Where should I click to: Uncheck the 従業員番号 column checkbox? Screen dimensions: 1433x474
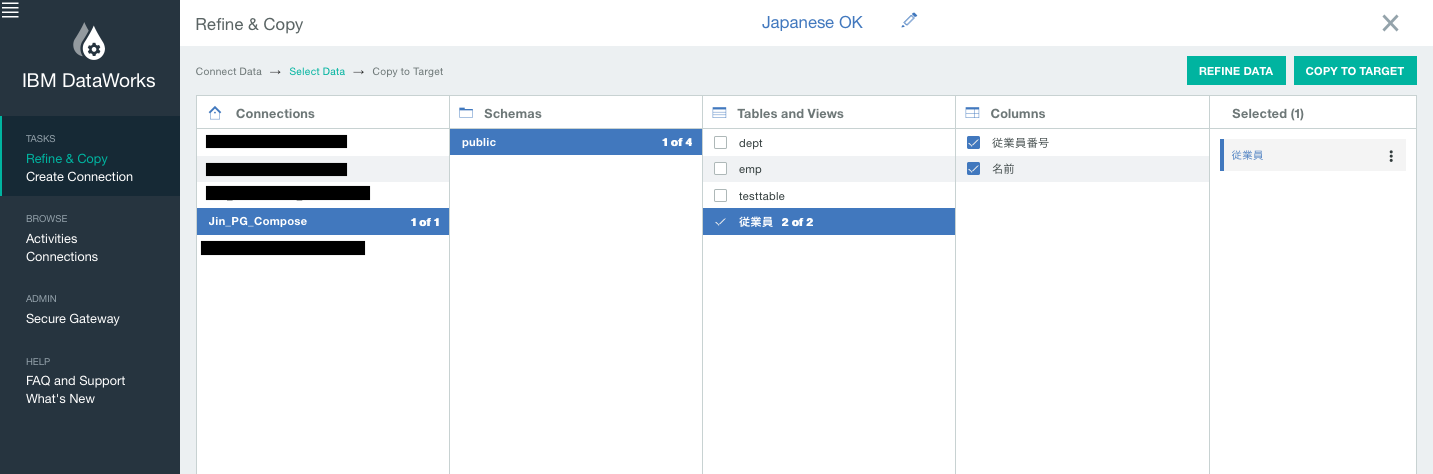(973, 143)
